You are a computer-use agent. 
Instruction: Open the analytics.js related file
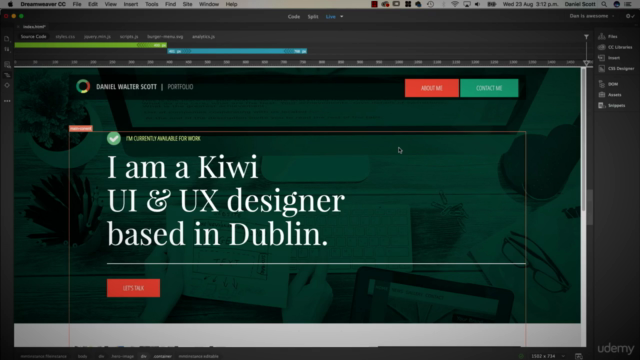(x=203, y=36)
